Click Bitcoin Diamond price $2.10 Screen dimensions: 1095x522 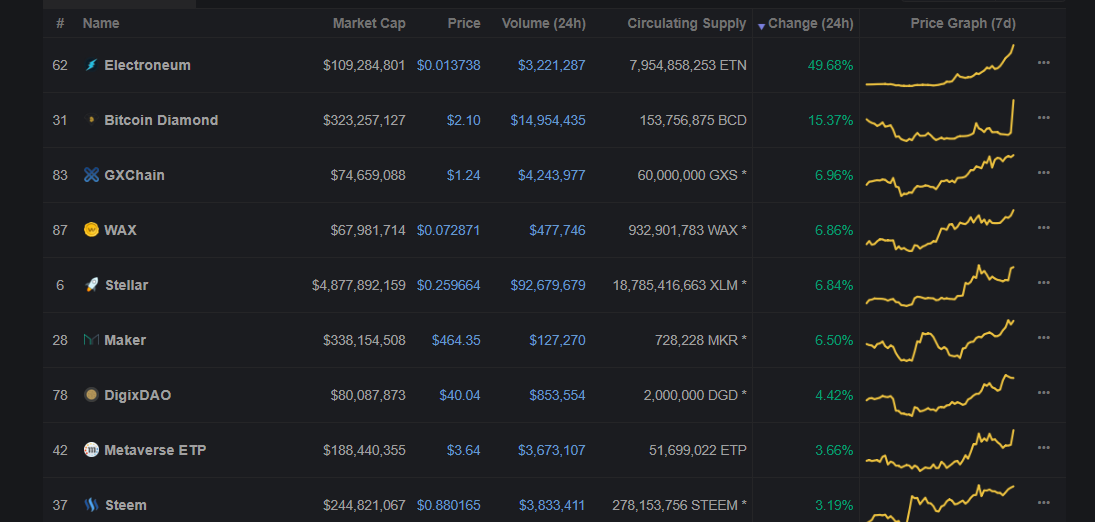[464, 120]
